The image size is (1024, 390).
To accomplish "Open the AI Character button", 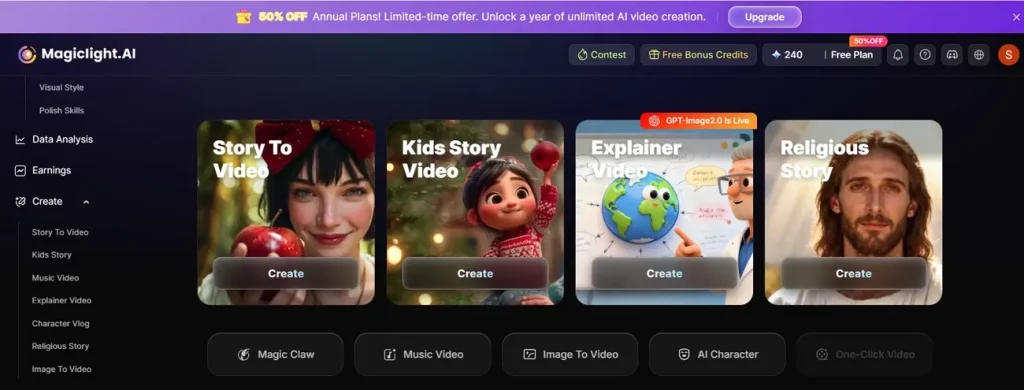I will 717,354.
